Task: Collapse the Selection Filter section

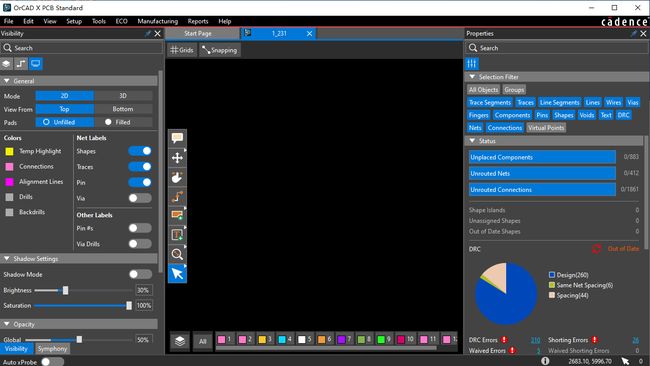Action: click(472, 77)
